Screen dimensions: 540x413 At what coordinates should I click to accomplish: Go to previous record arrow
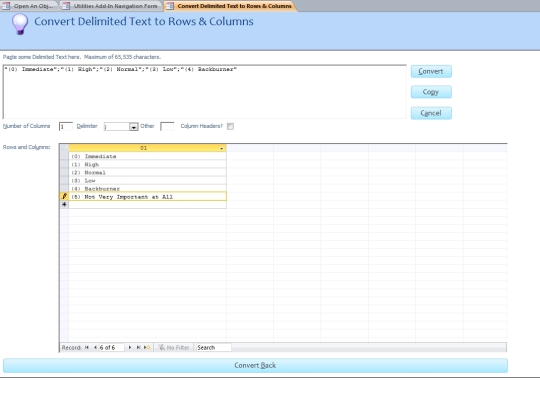click(95, 348)
